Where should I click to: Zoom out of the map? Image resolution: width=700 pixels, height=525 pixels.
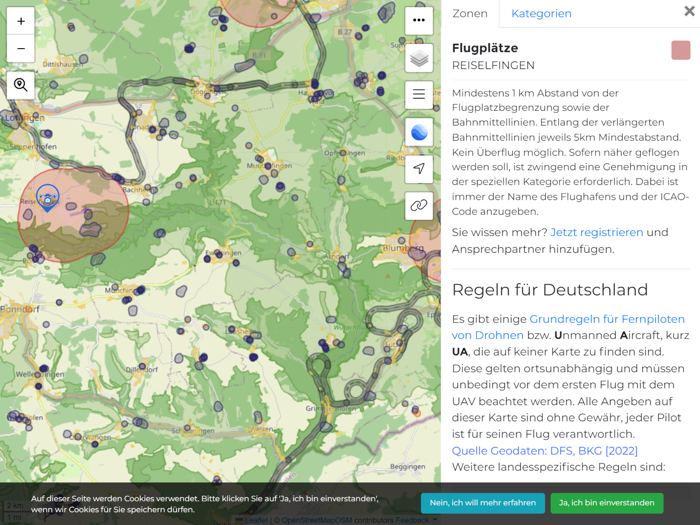click(21, 48)
